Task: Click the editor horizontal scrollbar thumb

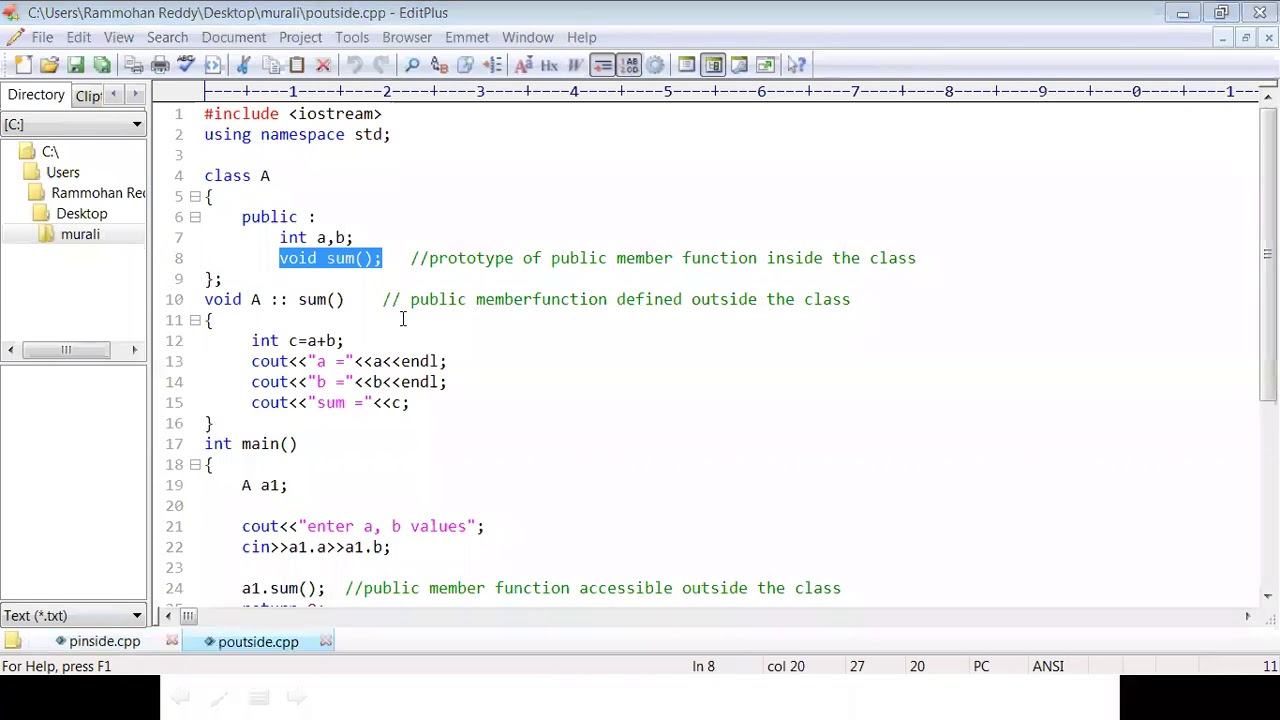Action: click(x=188, y=616)
